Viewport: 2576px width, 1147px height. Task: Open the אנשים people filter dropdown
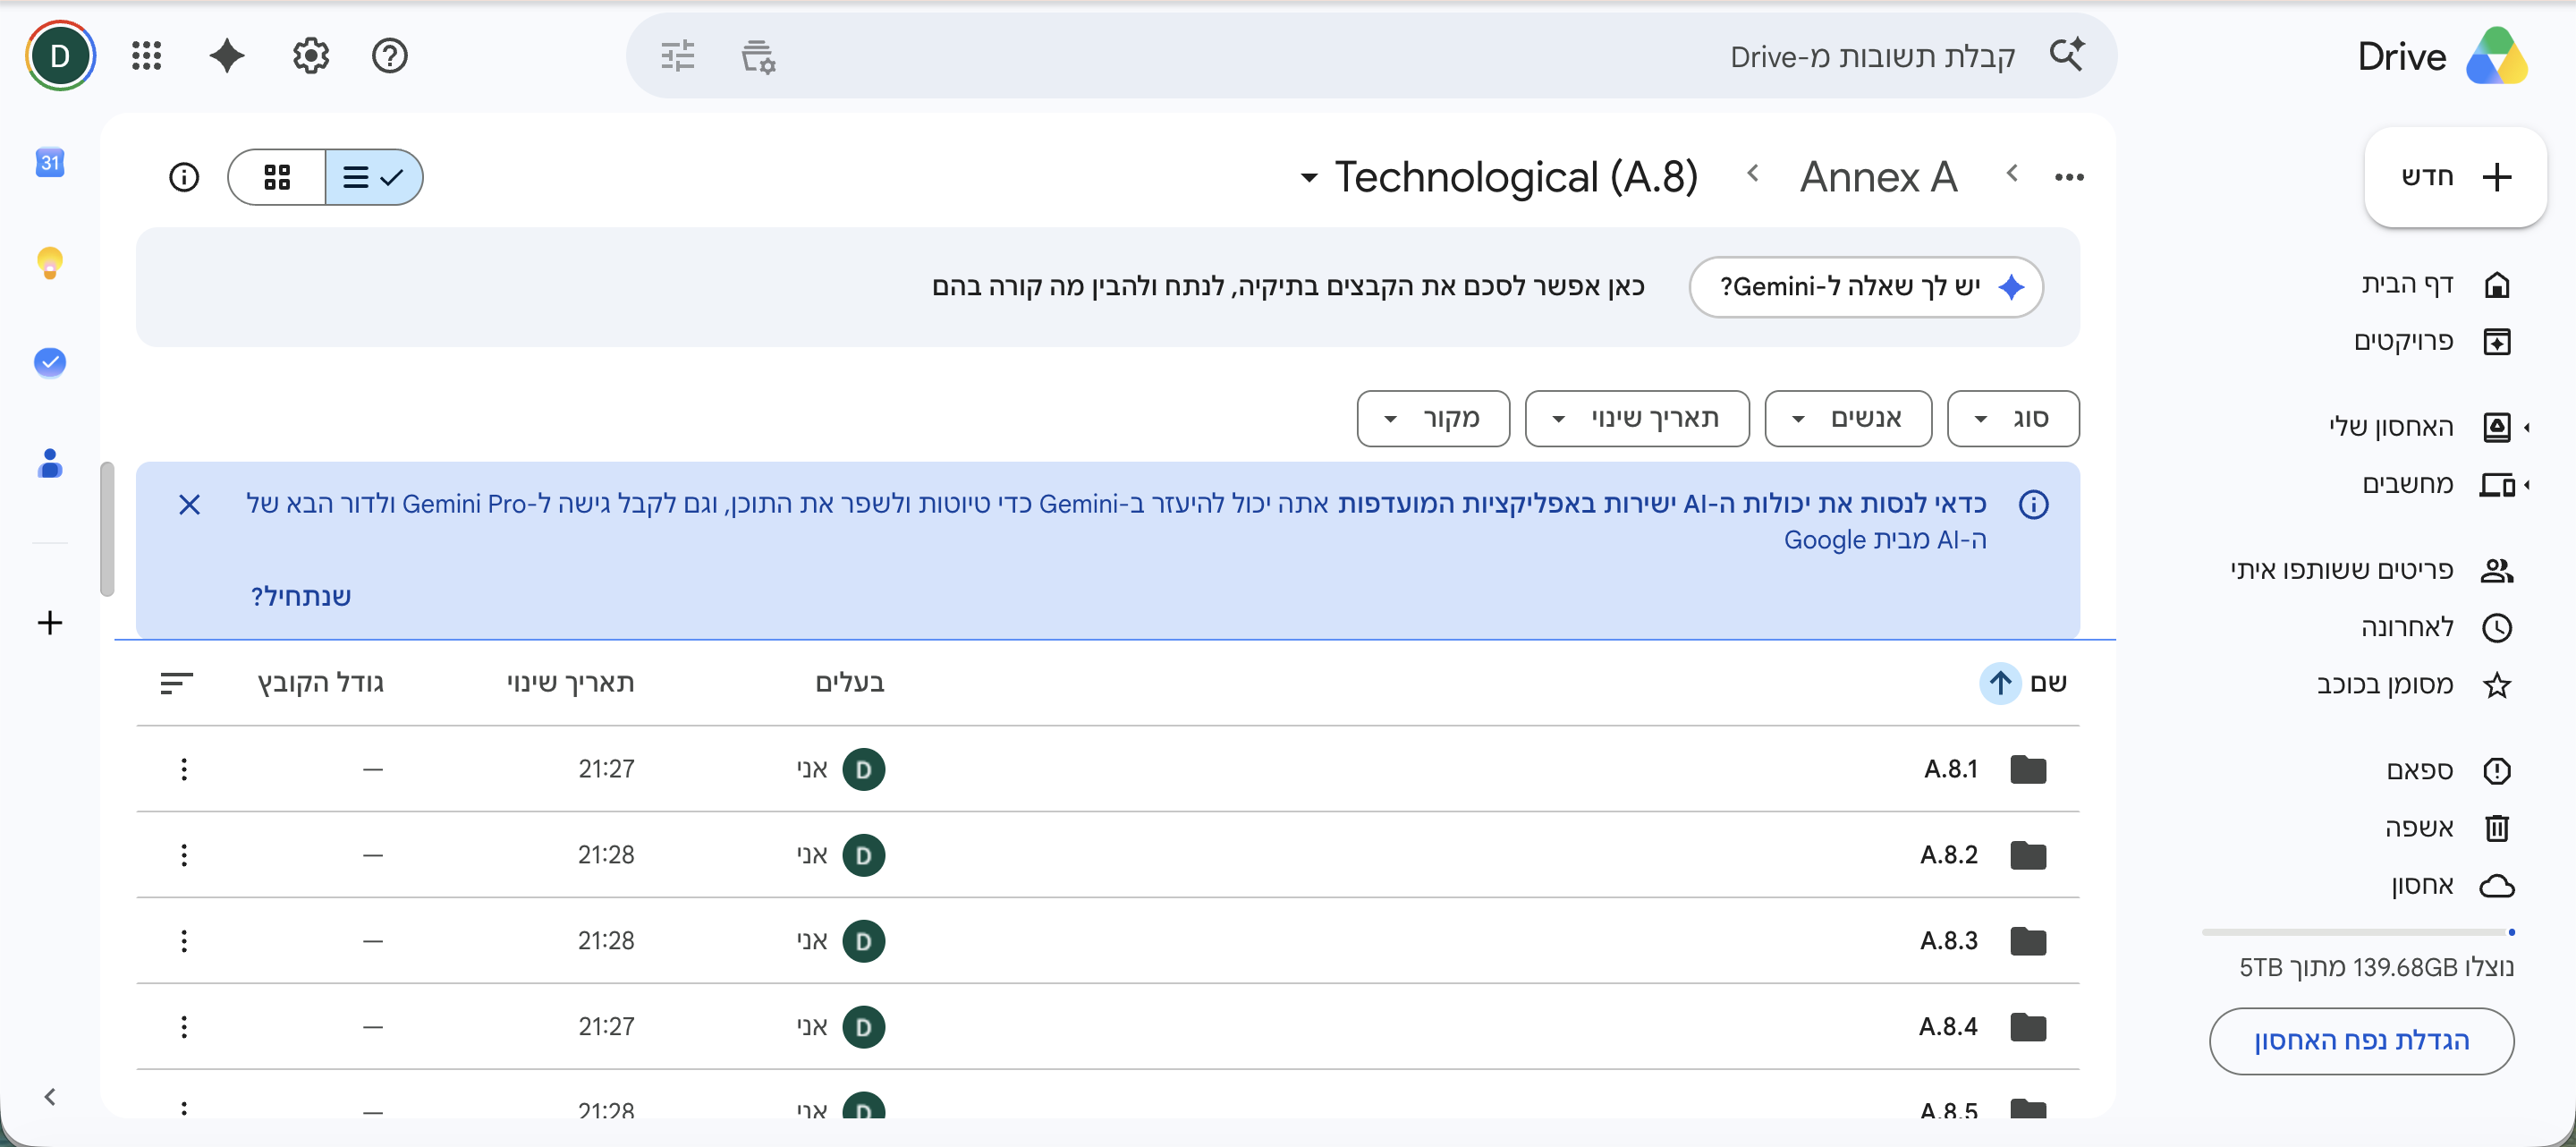tap(1848, 418)
